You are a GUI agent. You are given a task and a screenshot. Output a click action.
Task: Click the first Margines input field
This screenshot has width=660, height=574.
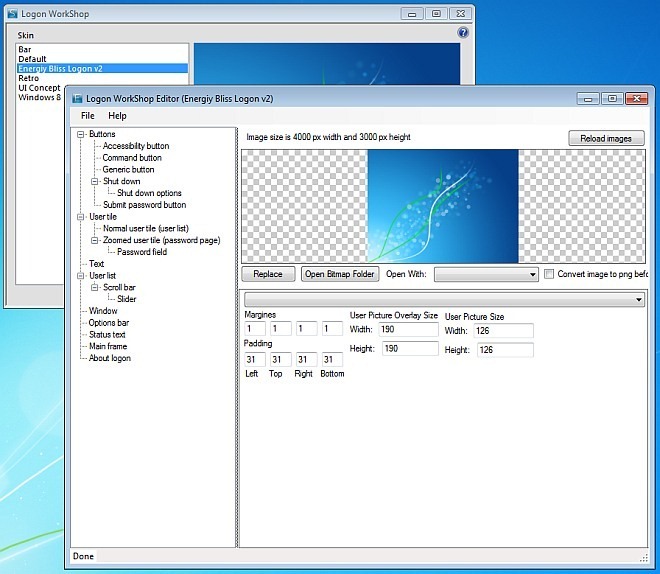255,329
